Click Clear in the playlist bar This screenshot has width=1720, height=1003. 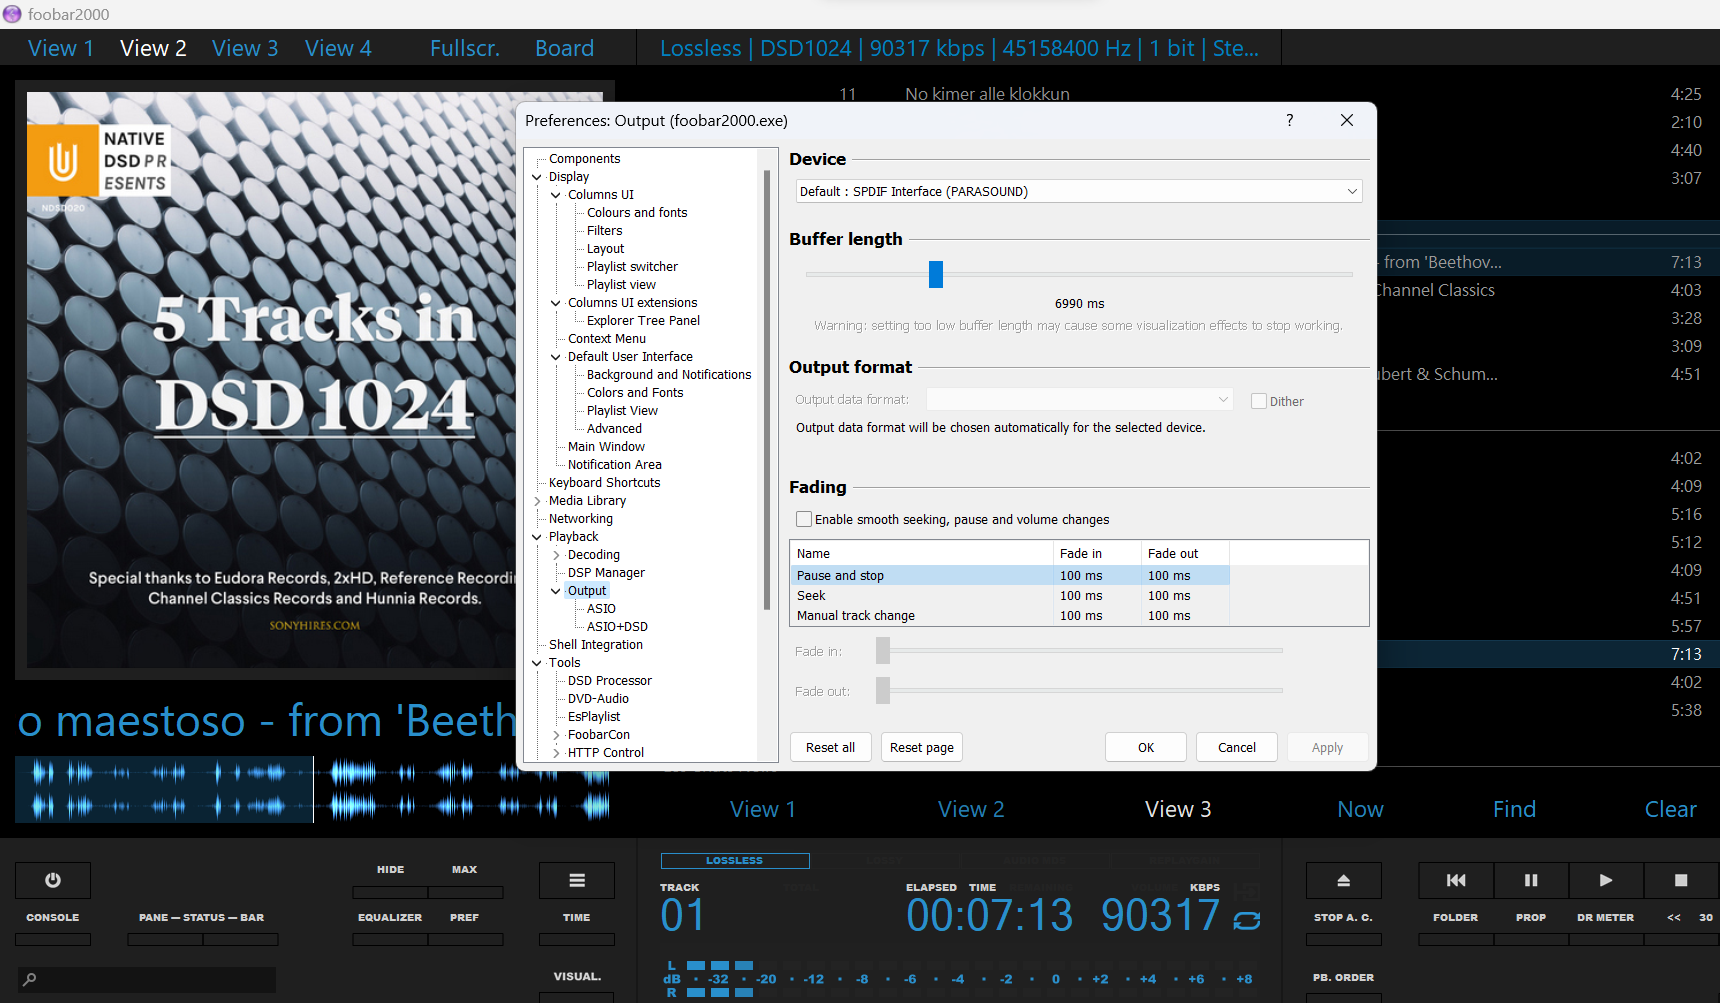coord(1671,809)
